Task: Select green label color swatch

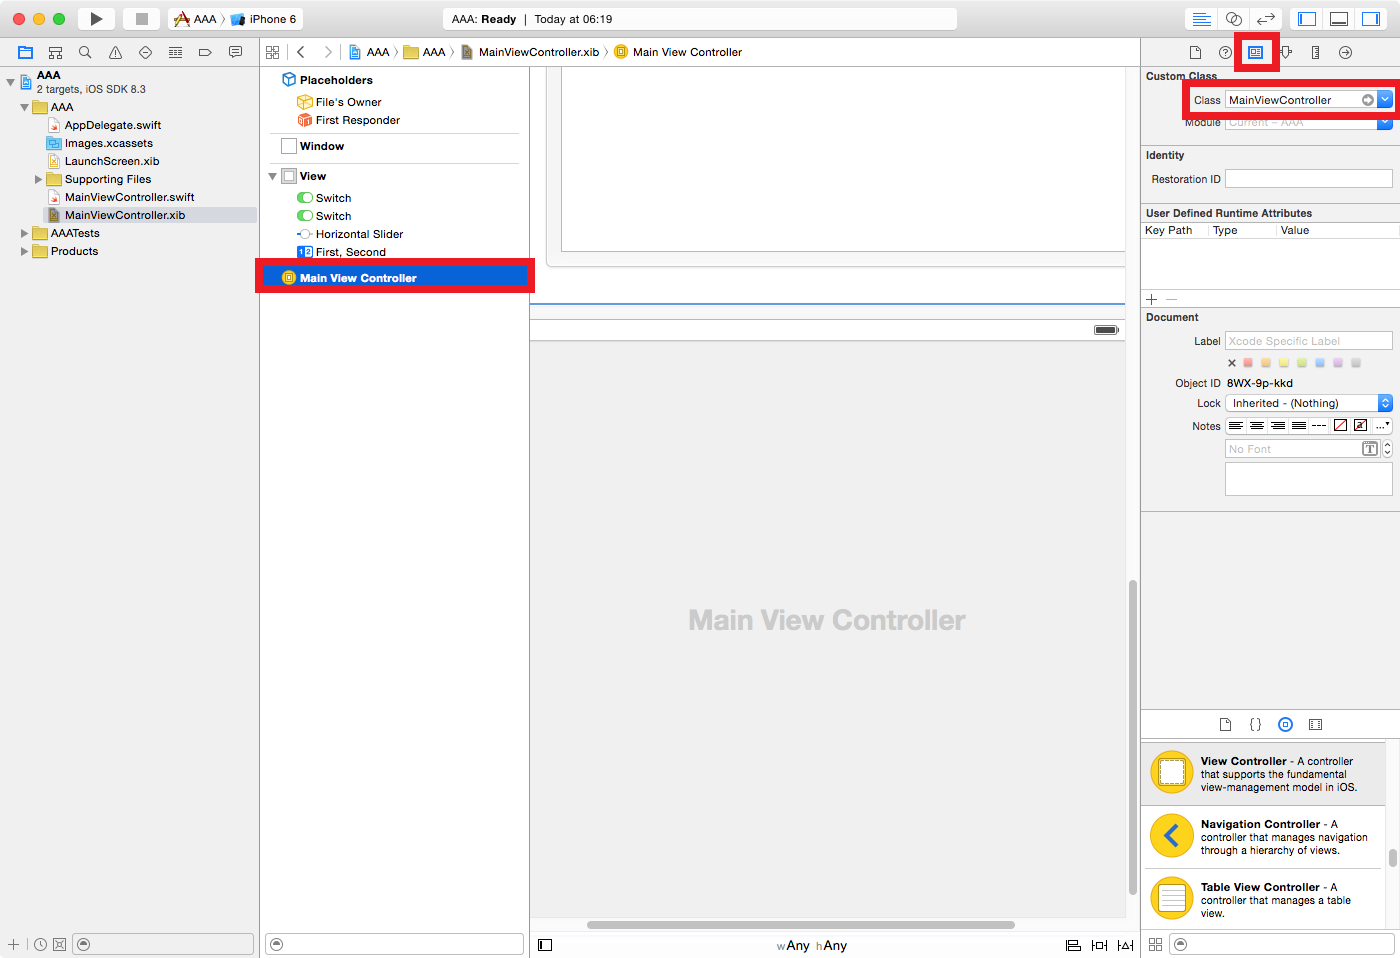Action: pyautogui.click(x=1302, y=363)
